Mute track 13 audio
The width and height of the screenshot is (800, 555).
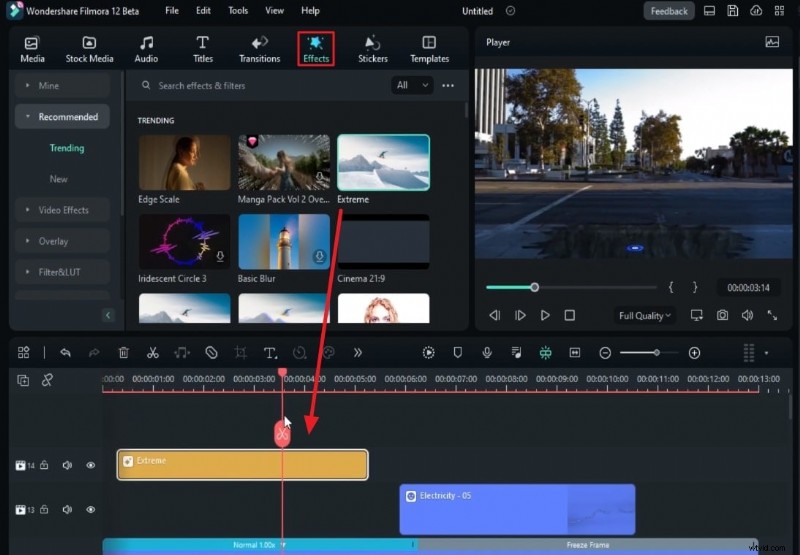point(67,510)
